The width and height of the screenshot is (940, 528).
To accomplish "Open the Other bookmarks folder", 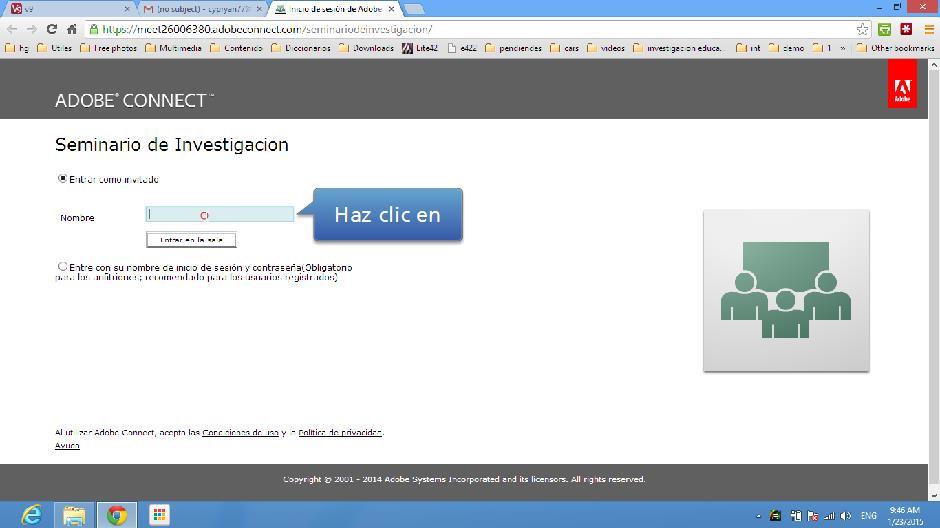I will pos(895,48).
